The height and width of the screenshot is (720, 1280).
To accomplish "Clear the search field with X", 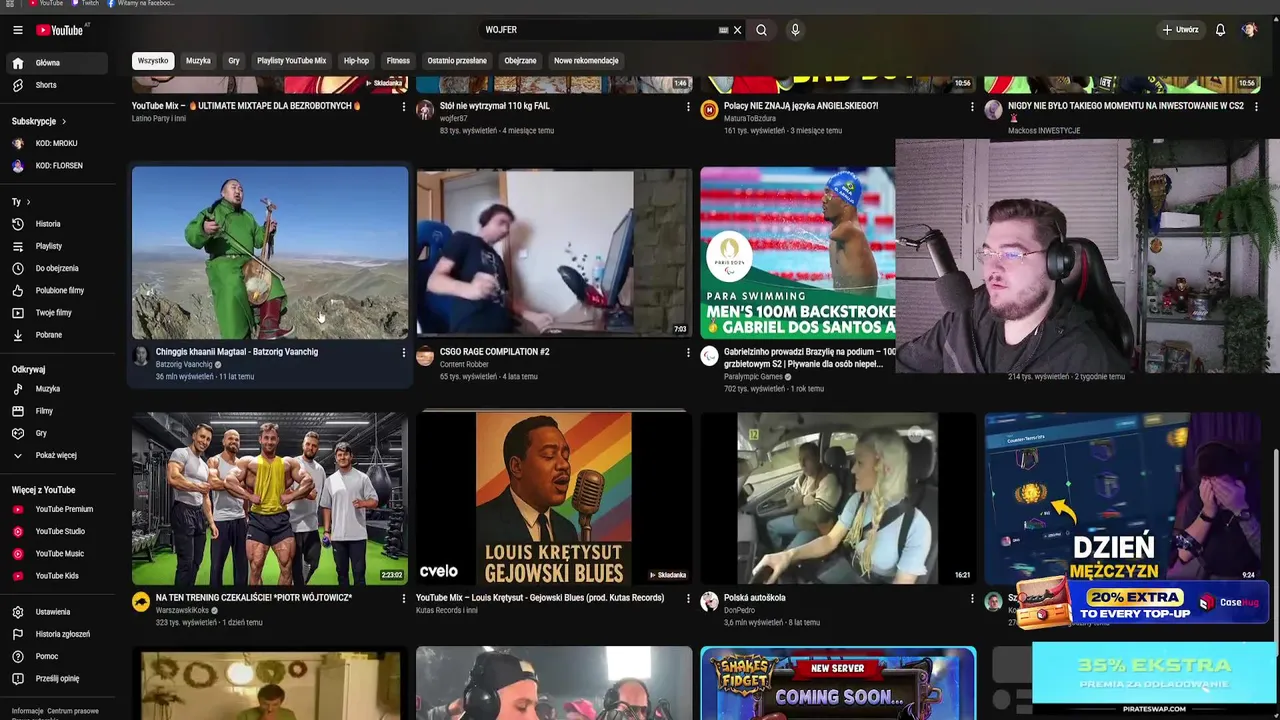I will tap(737, 30).
